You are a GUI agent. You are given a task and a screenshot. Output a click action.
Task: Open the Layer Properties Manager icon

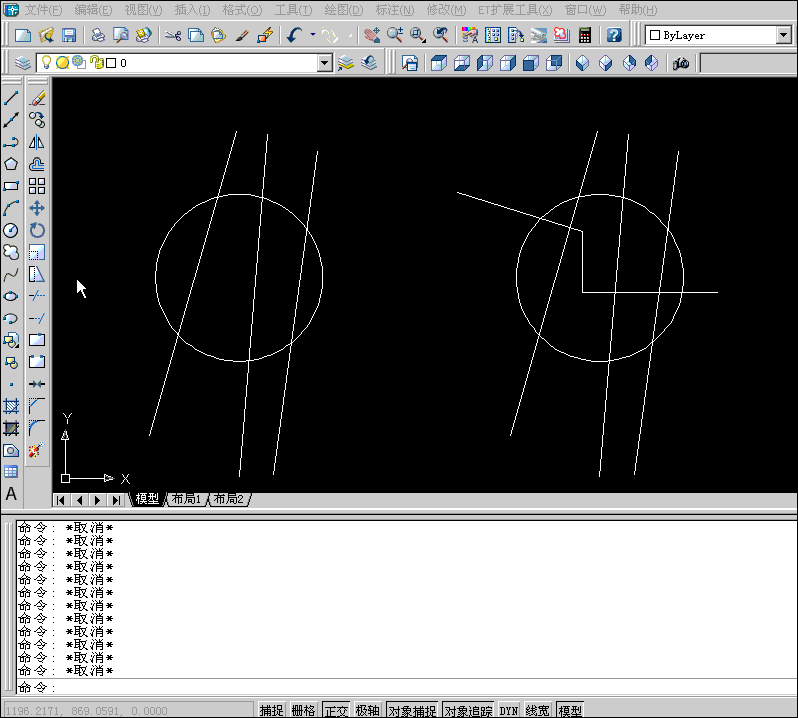(22, 63)
